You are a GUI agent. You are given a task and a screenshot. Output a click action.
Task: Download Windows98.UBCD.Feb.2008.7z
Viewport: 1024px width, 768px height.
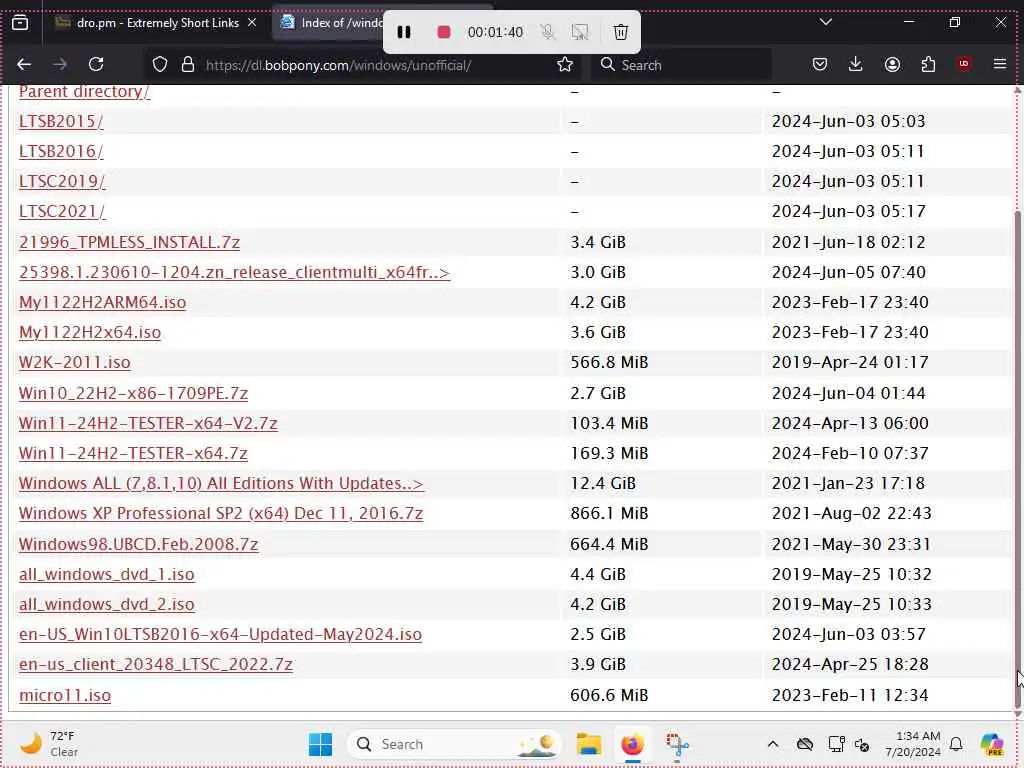tap(138, 544)
